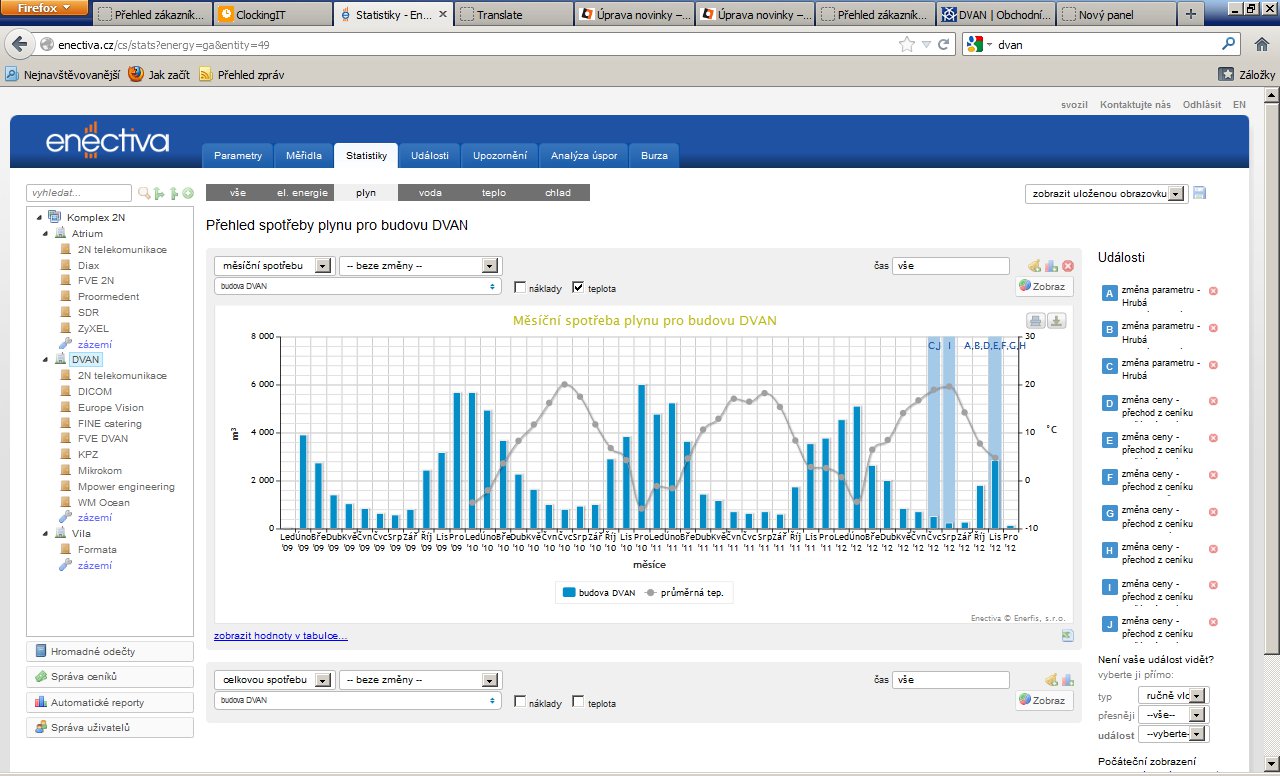
Task: Delete event A with its red X
Action: 1214,291
